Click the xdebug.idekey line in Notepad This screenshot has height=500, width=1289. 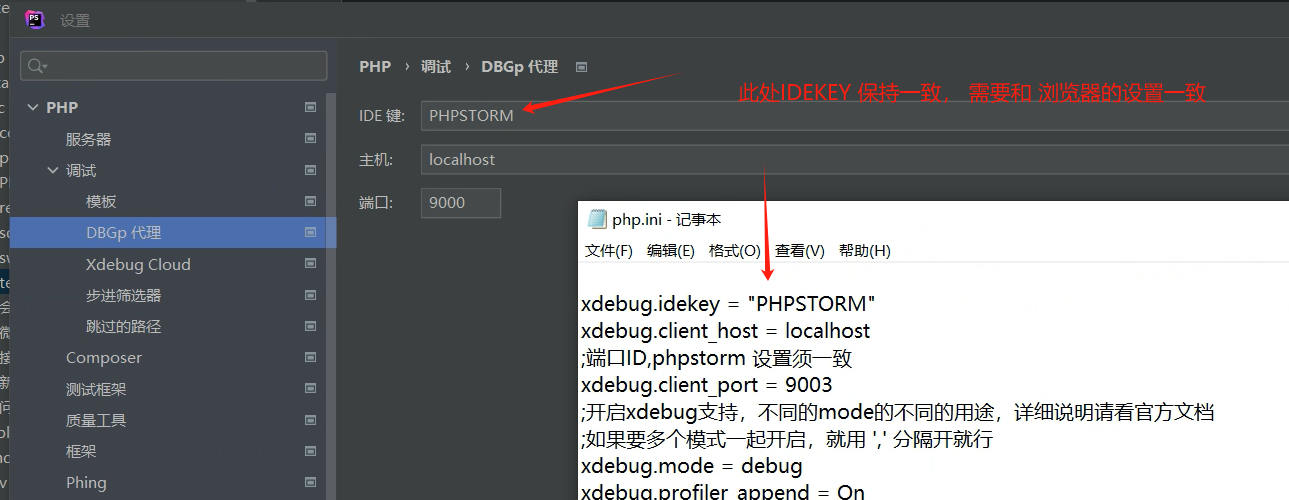(729, 303)
